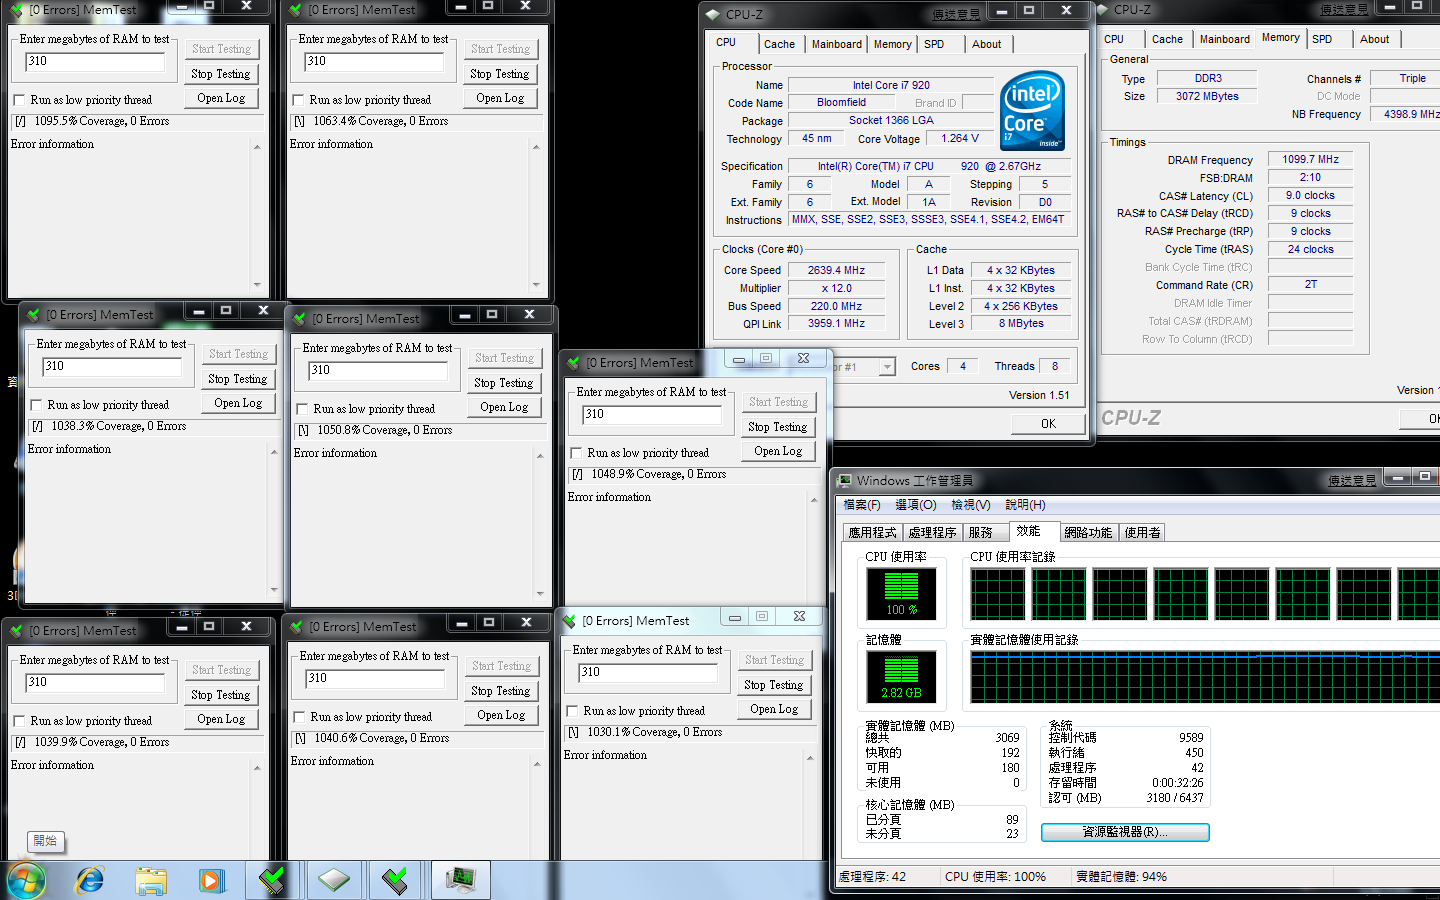Stop Testing in 1039.9% coverage MemTest window

[x=221, y=695]
